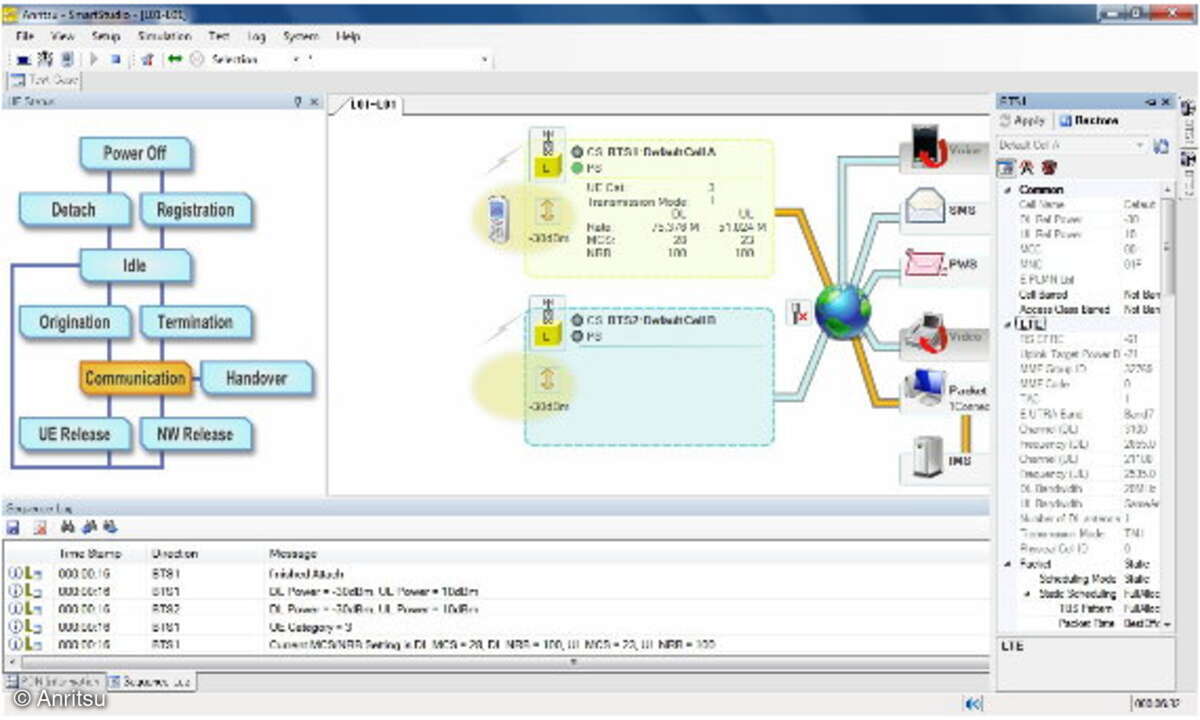This screenshot has height=720, width=1200.
Task: Open the Default Cell A dropdown
Action: pos(1072,145)
